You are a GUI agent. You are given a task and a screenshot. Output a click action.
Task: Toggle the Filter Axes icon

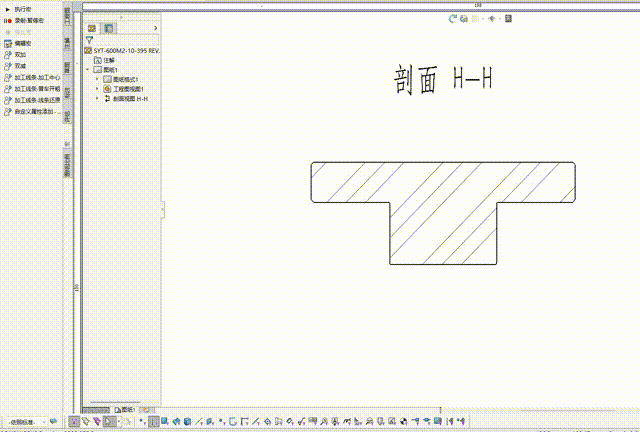pos(199,421)
